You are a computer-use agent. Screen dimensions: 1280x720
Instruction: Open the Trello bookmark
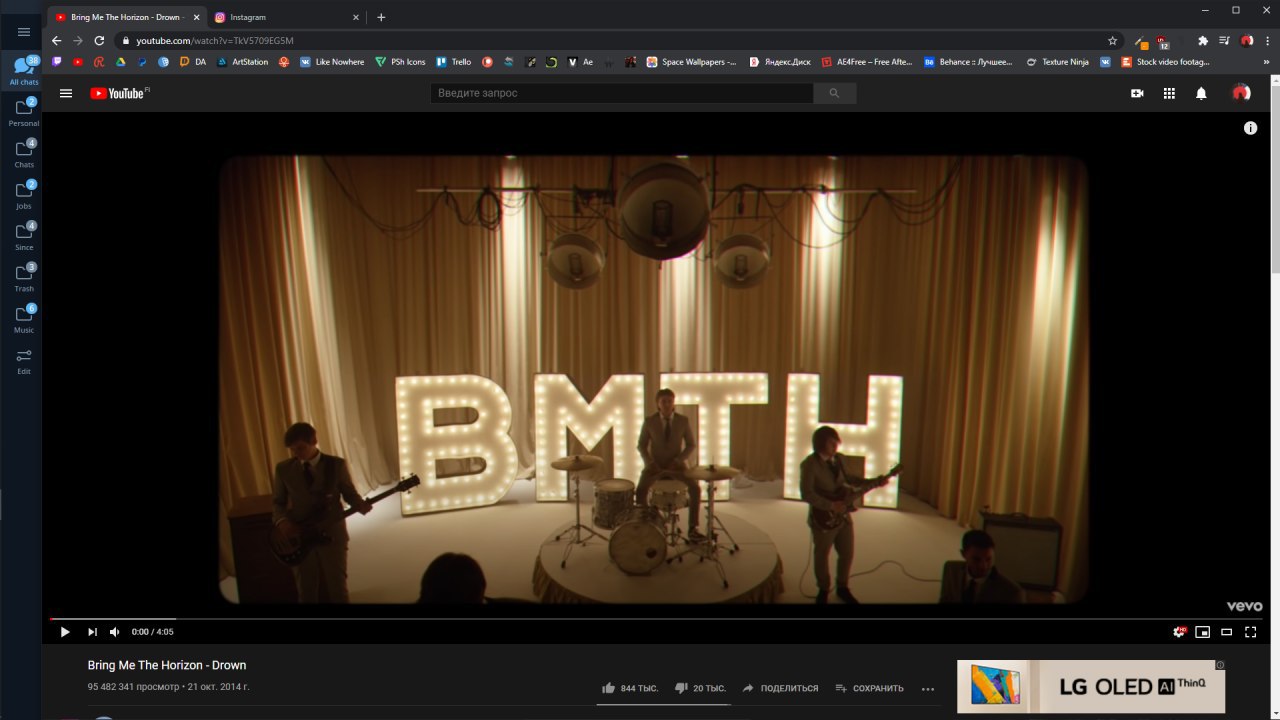tap(453, 62)
